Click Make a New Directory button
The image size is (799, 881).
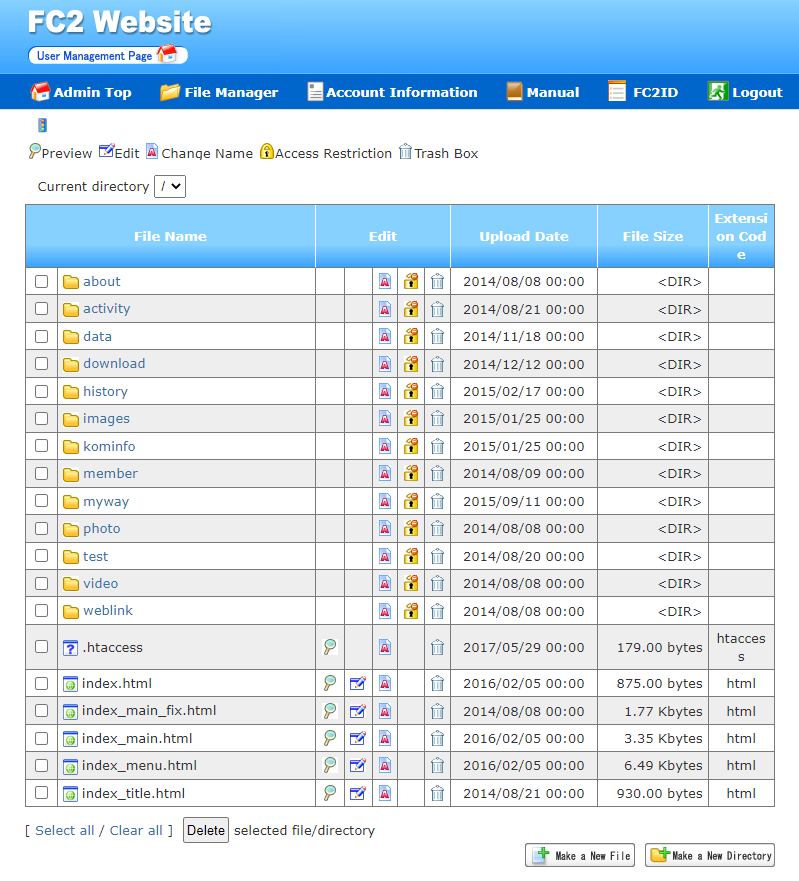point(710,855)
